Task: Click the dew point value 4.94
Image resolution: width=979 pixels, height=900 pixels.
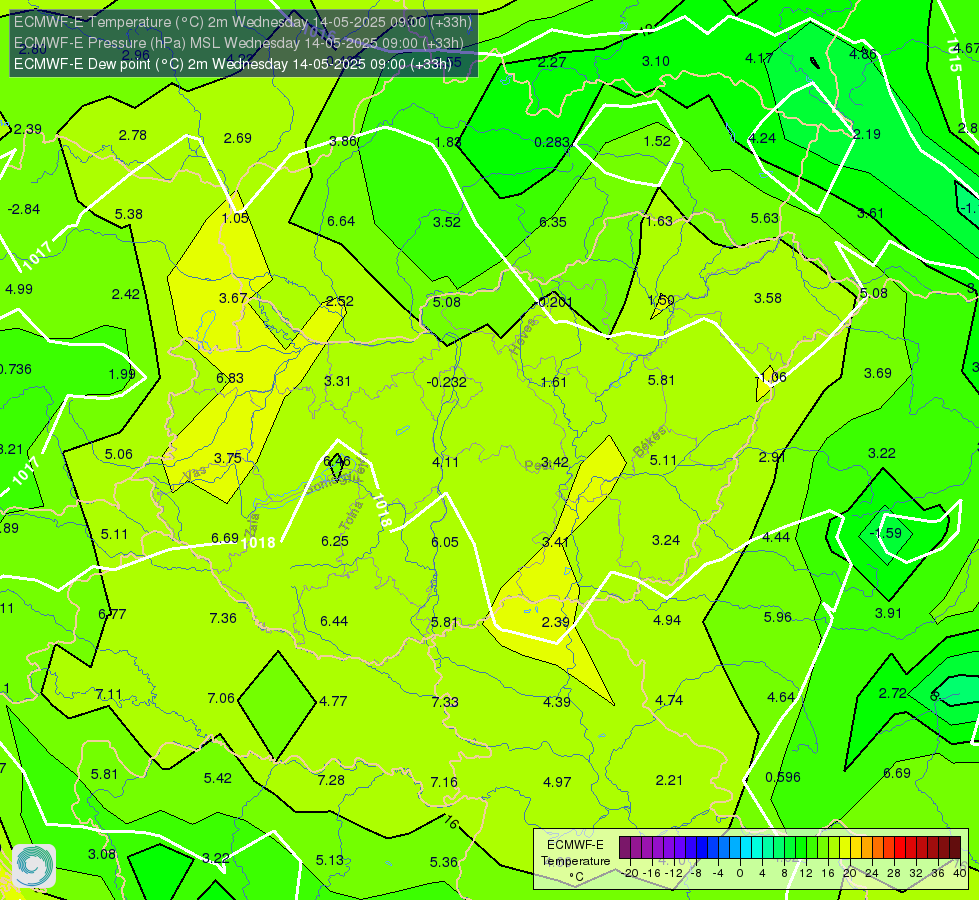Action: point(667,620)
